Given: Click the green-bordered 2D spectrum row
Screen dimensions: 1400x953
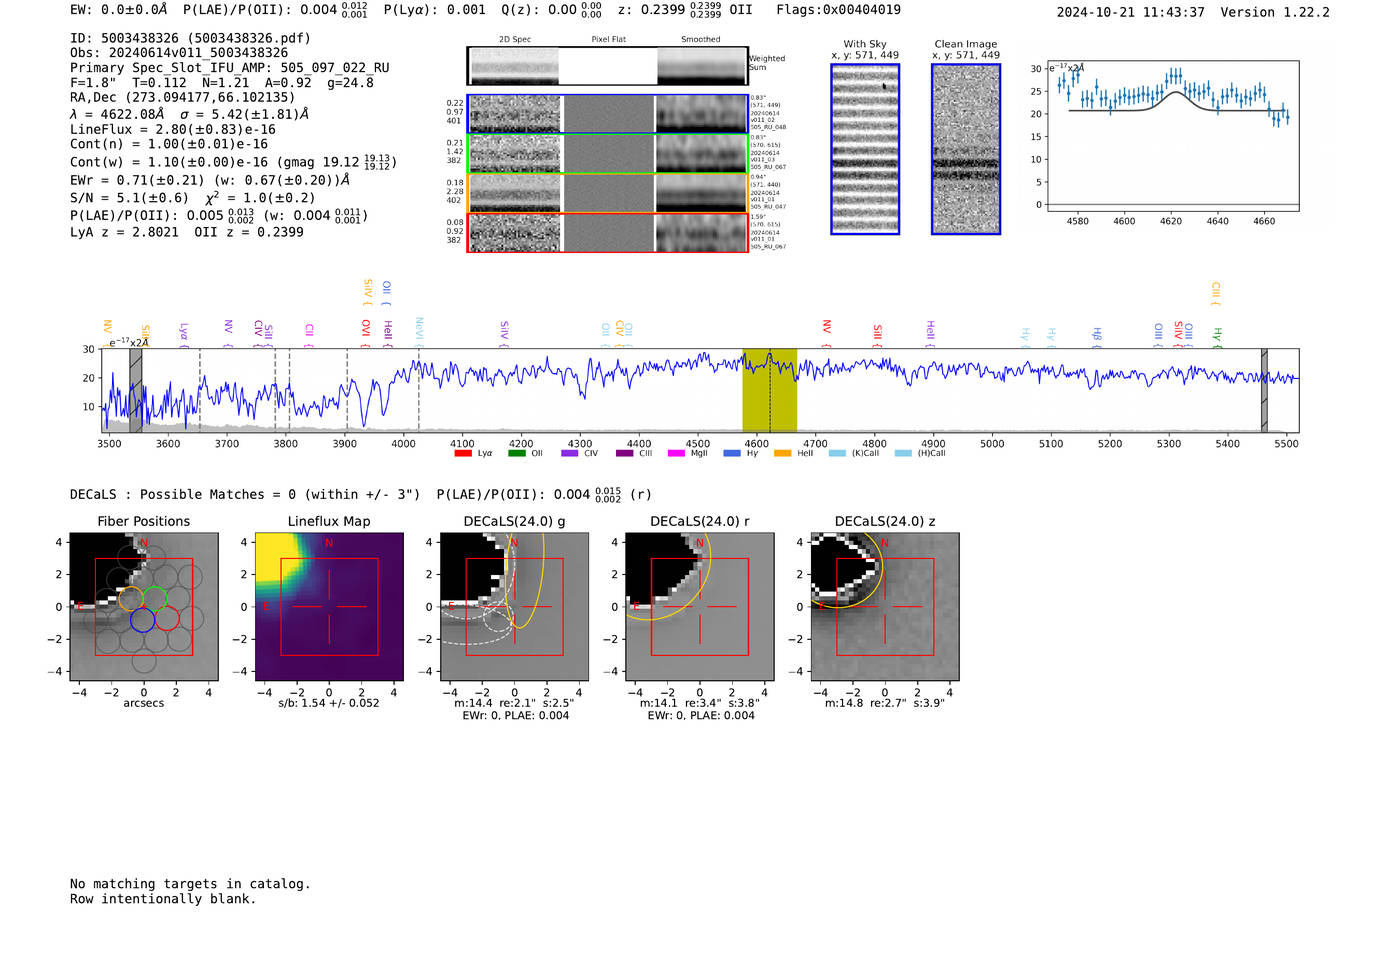Looking at the screenshot, I should pyautogui.click(x=607, y=154).
